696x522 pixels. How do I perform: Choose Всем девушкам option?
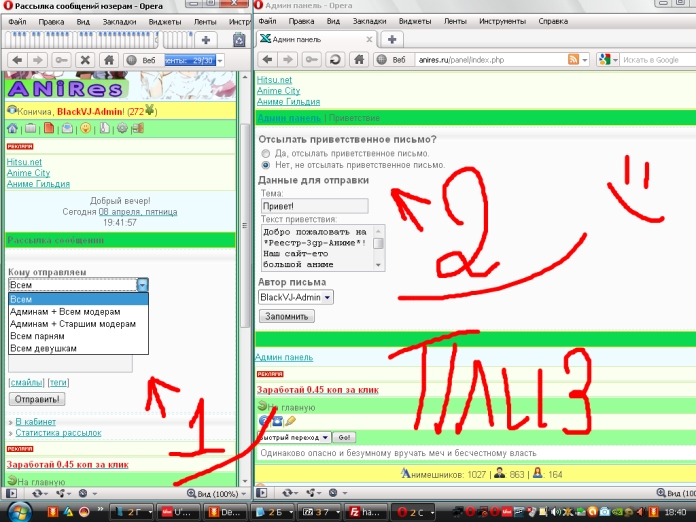tap(78, 348)
